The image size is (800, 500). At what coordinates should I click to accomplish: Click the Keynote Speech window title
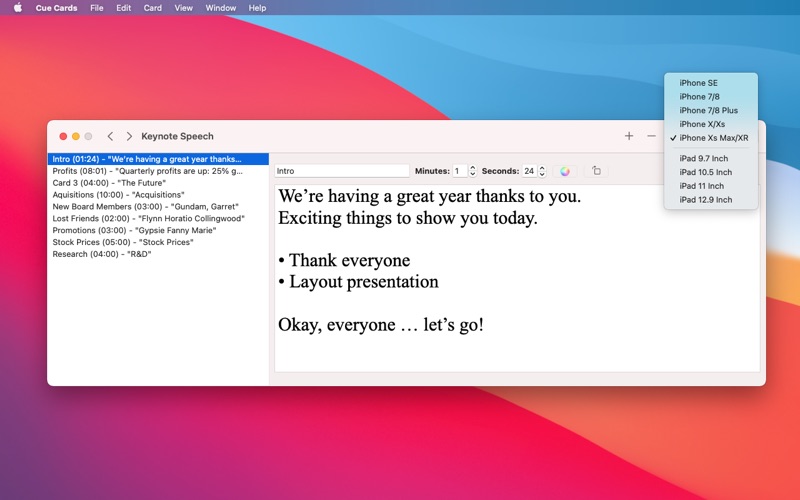(177, 136)
